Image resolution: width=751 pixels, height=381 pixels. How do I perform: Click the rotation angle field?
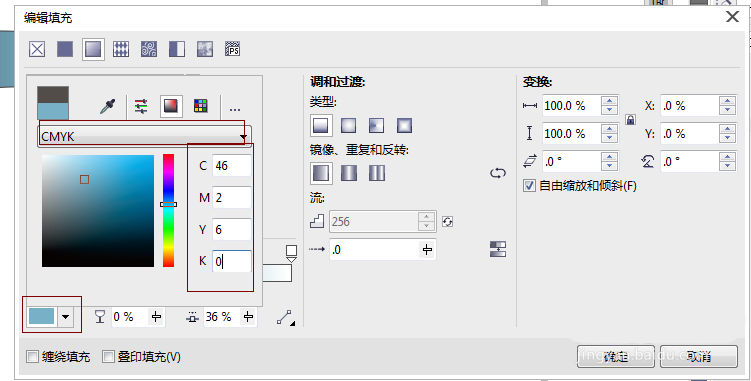click(x=690, y=162)
